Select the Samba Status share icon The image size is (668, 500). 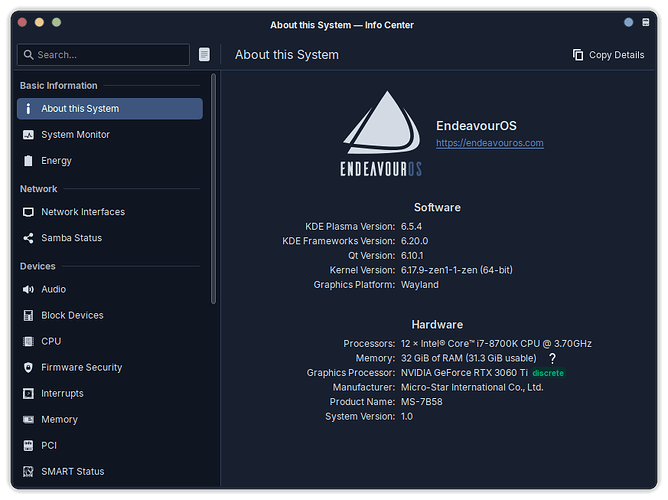point(28,238)
